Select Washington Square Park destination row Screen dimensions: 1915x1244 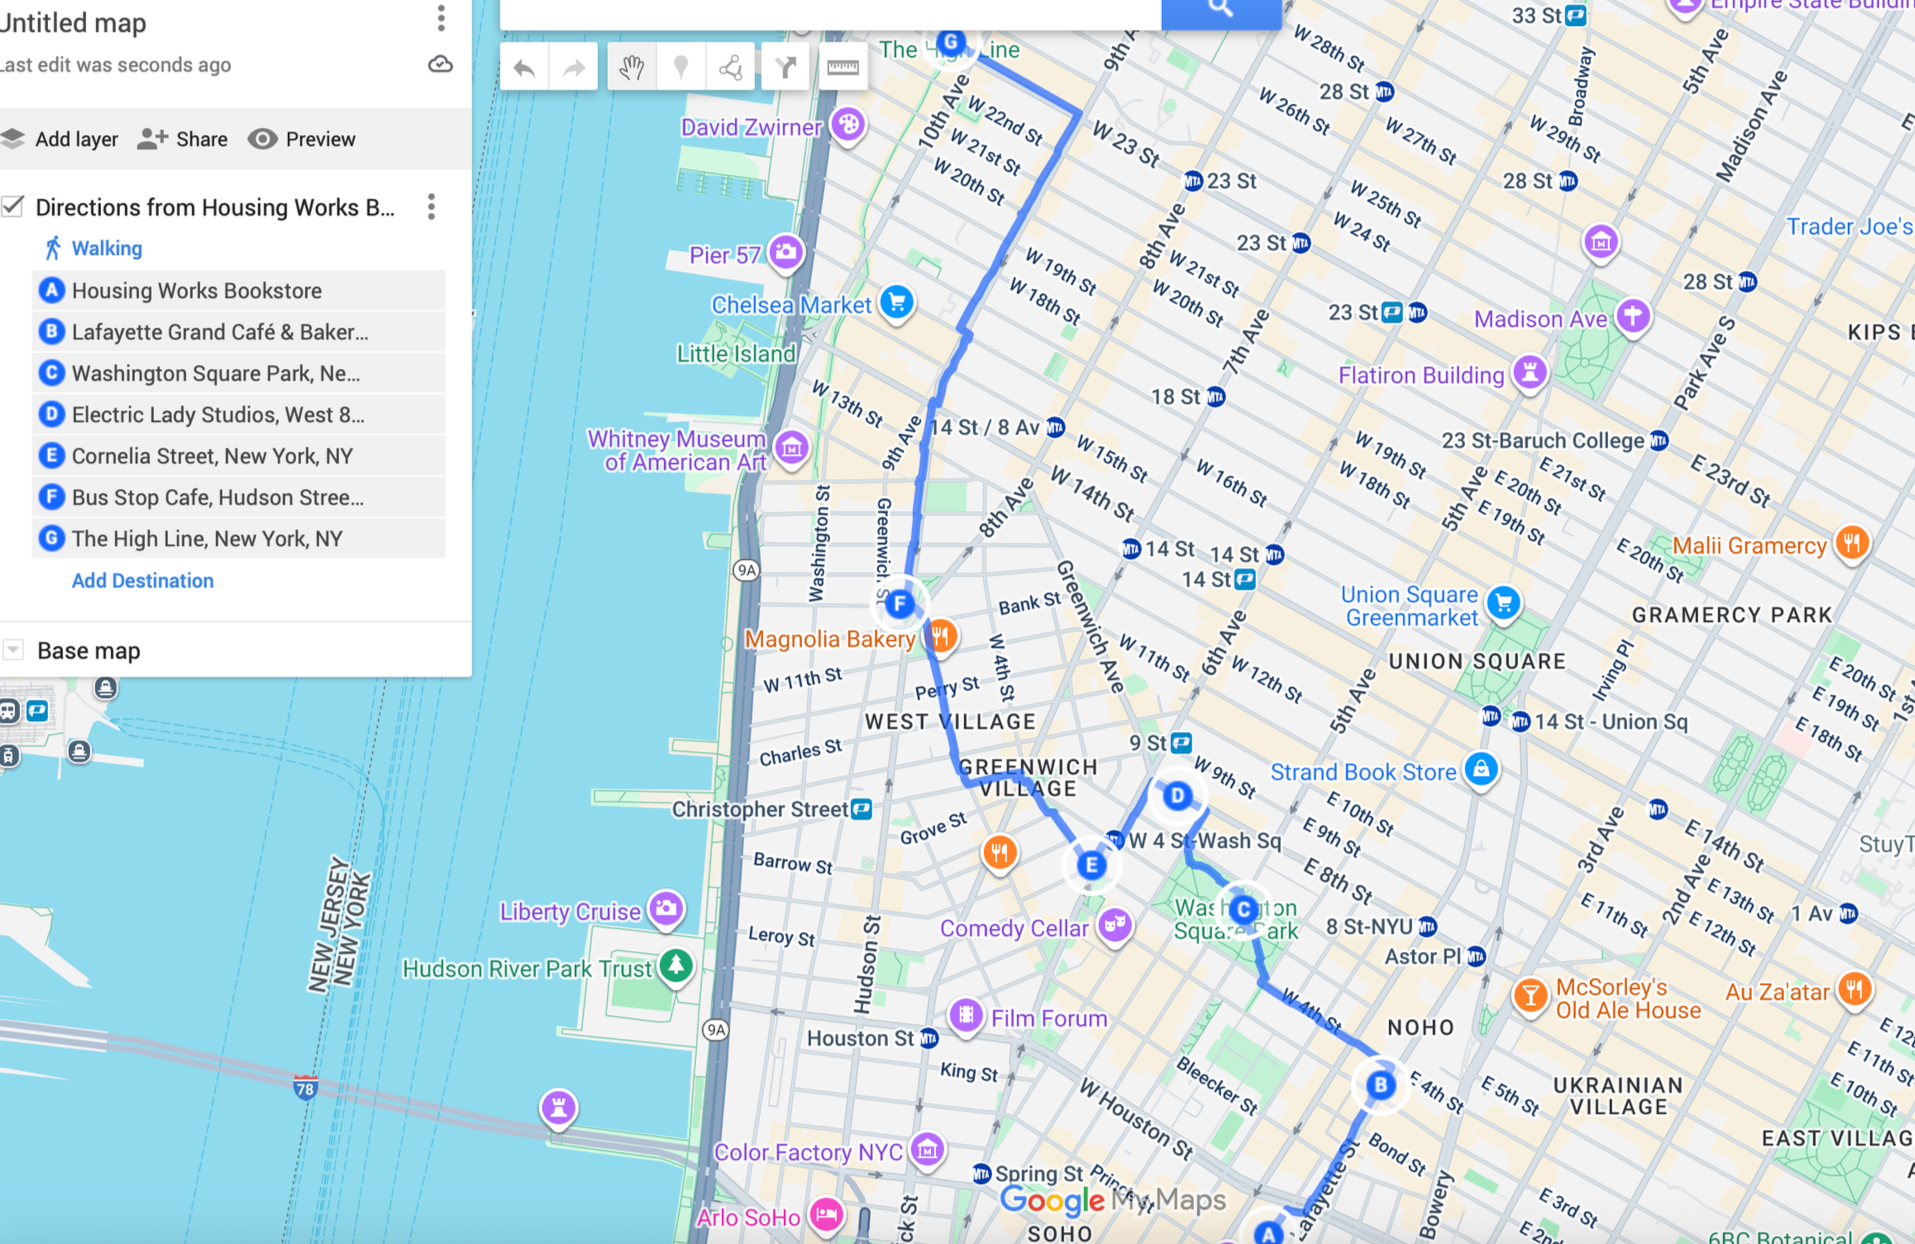pos(239,373)
